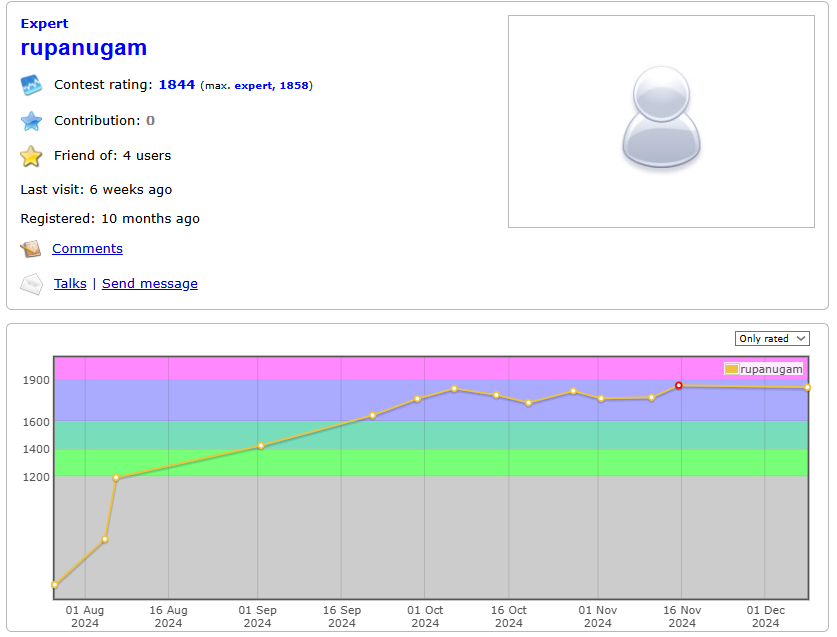Click the contest rating ticket icon
Screen dimensions: 837x637
[31, 84]
